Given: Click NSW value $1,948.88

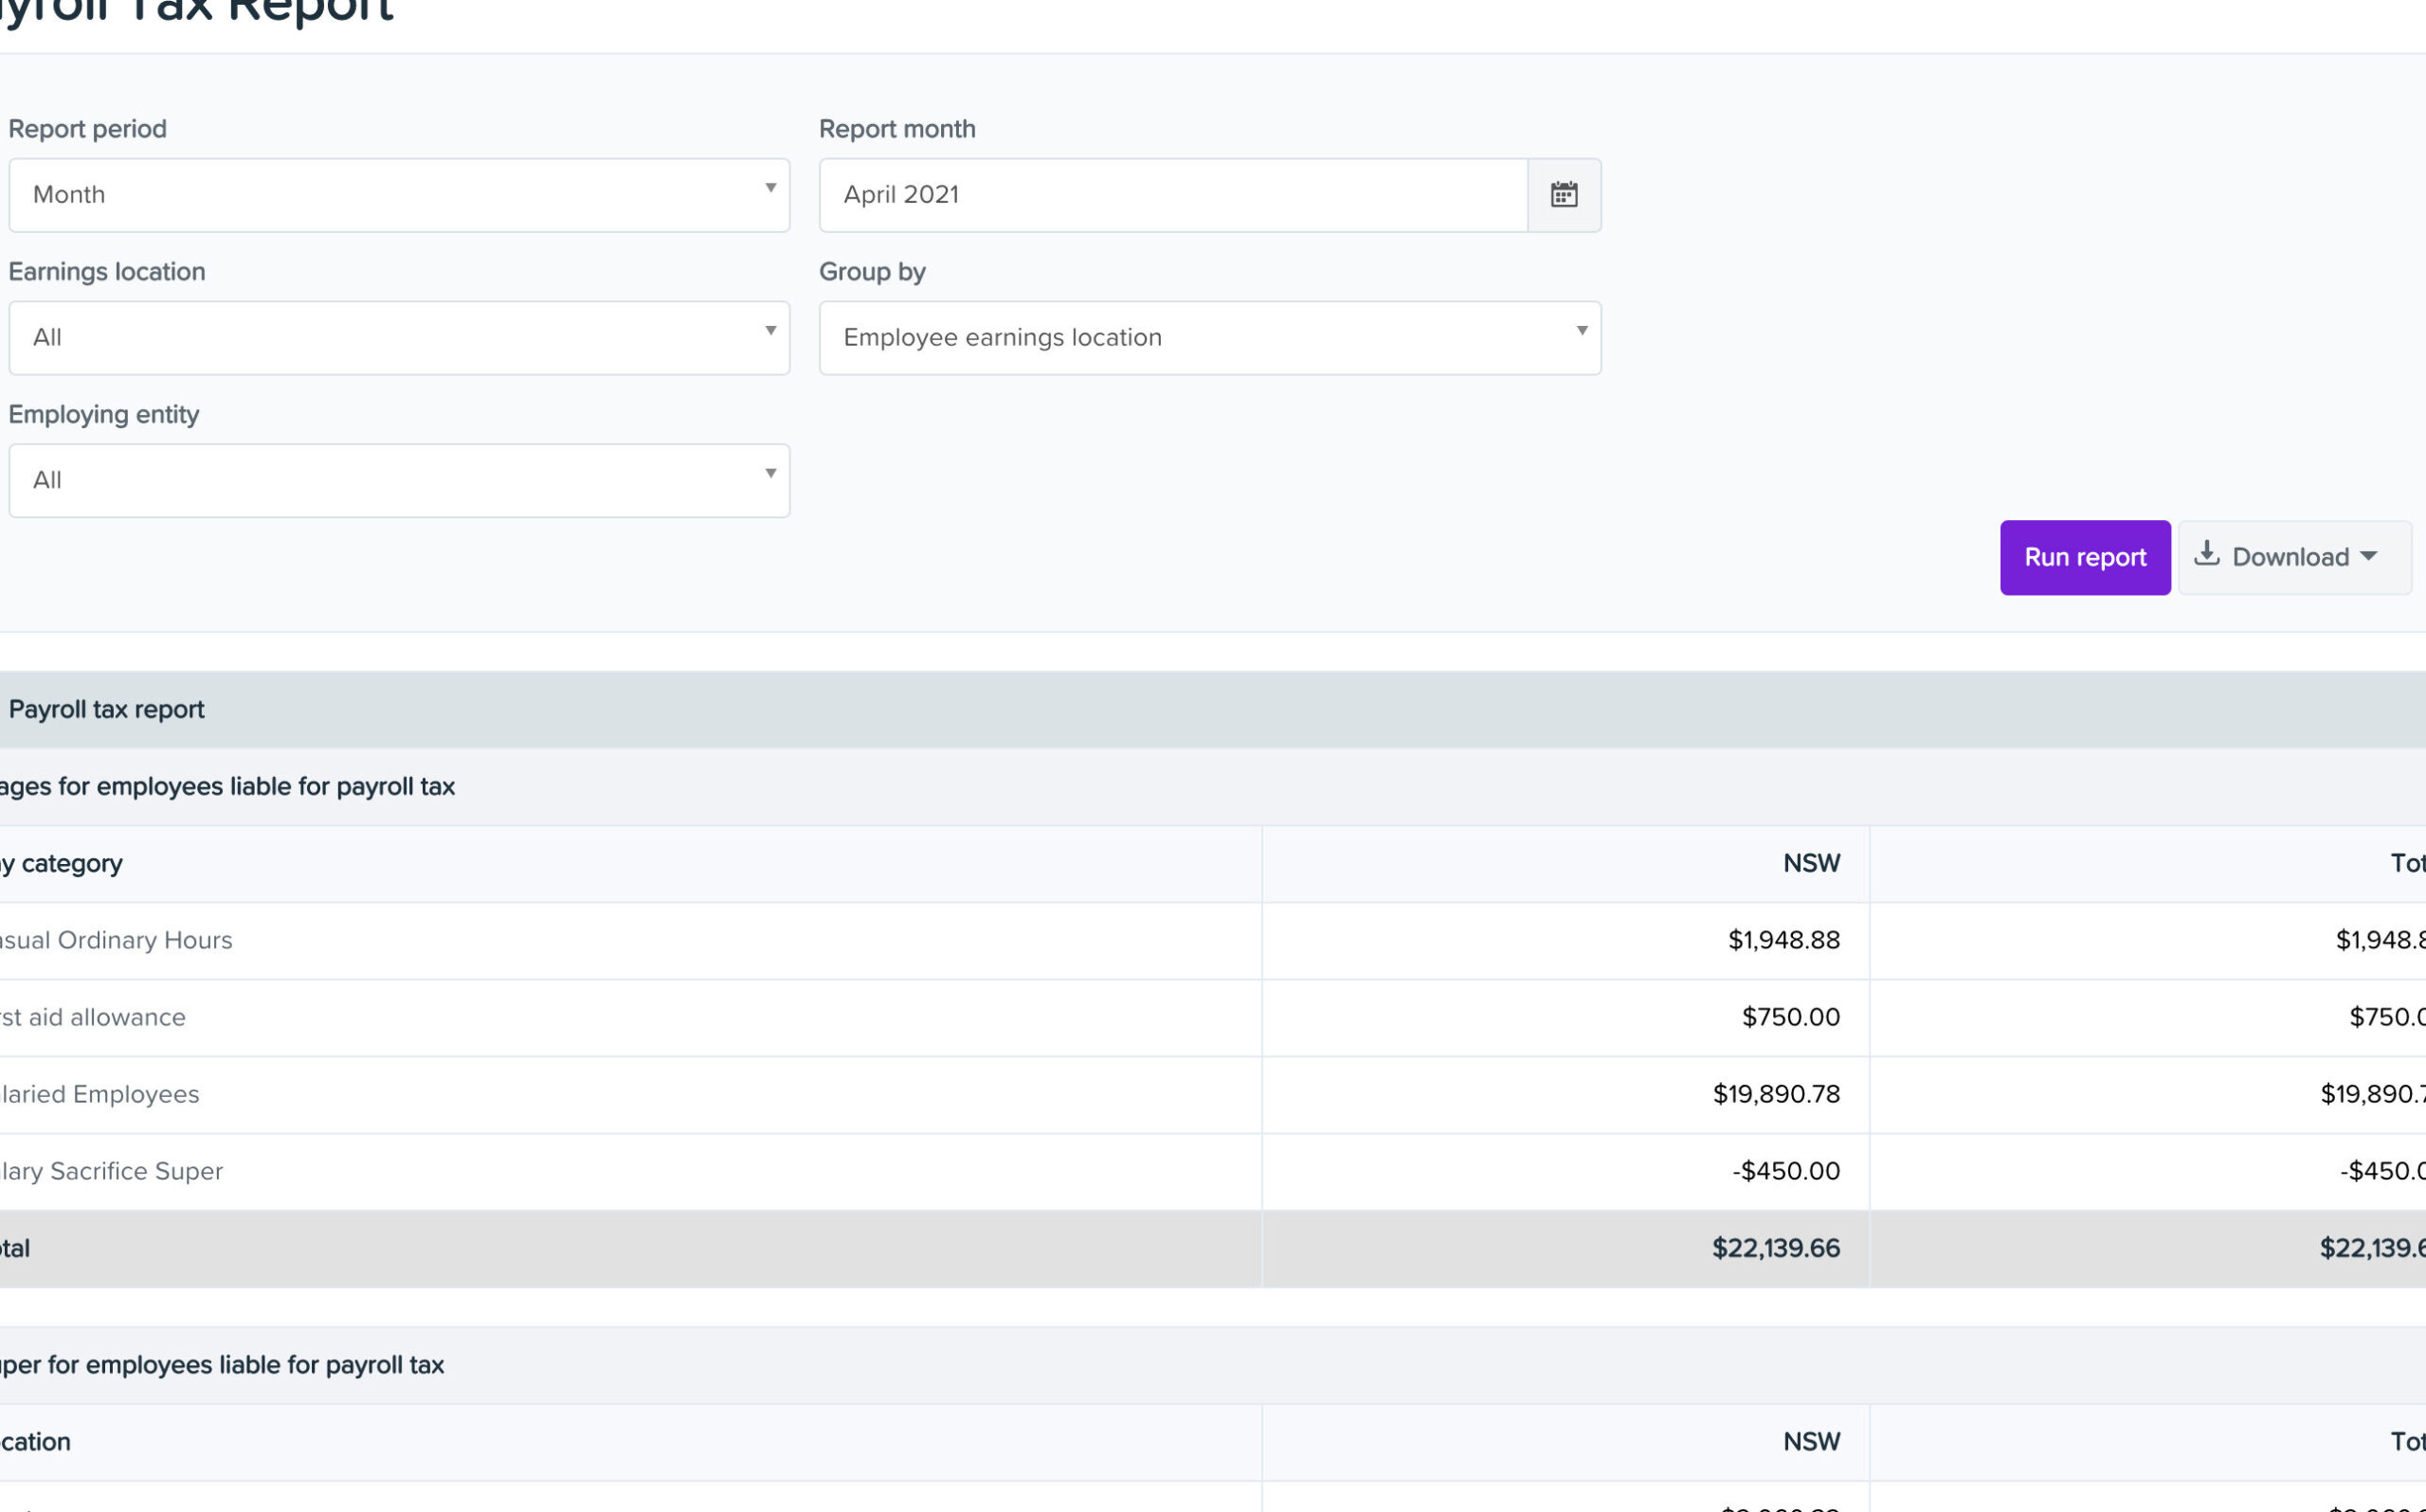Looking at the screenshot, I should 1784,940.
